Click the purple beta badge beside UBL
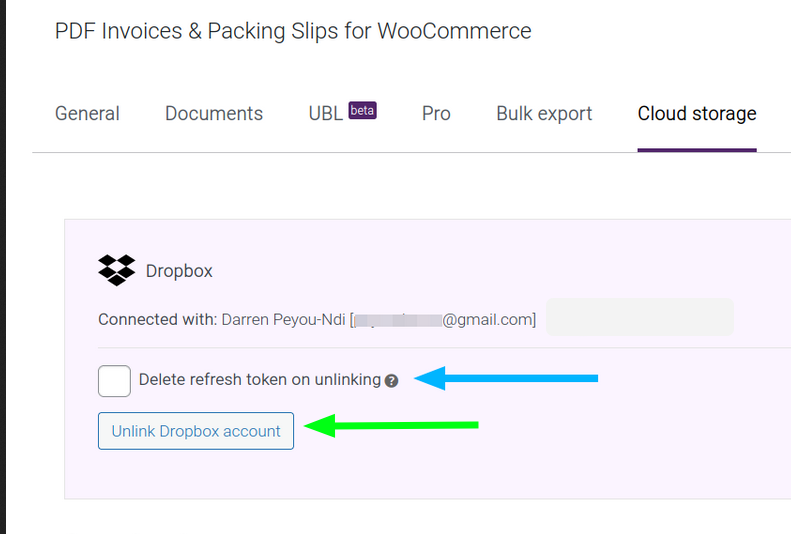Image resolution: width=791 pixels, height=534 pixels. pos(362,110)
